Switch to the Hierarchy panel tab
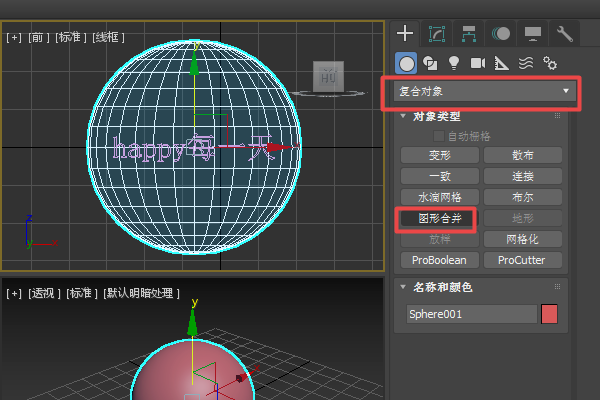This screenshot has width=600, height=400. 468,33
